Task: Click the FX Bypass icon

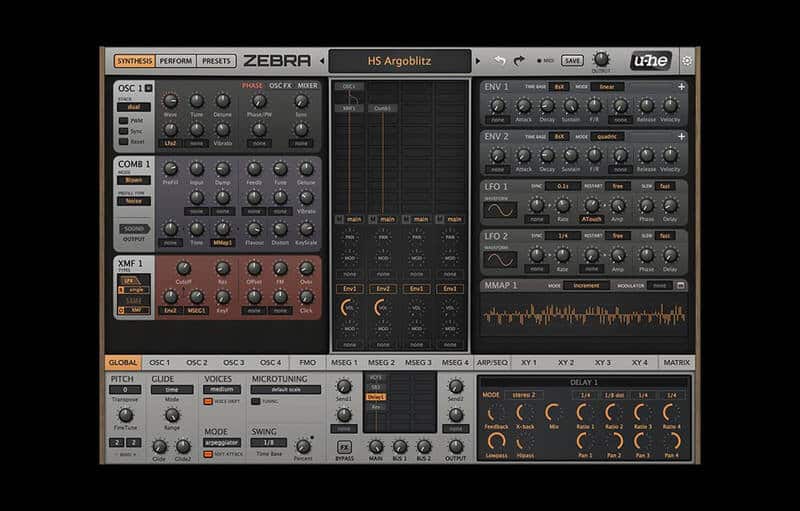Action: coord(344,447)
